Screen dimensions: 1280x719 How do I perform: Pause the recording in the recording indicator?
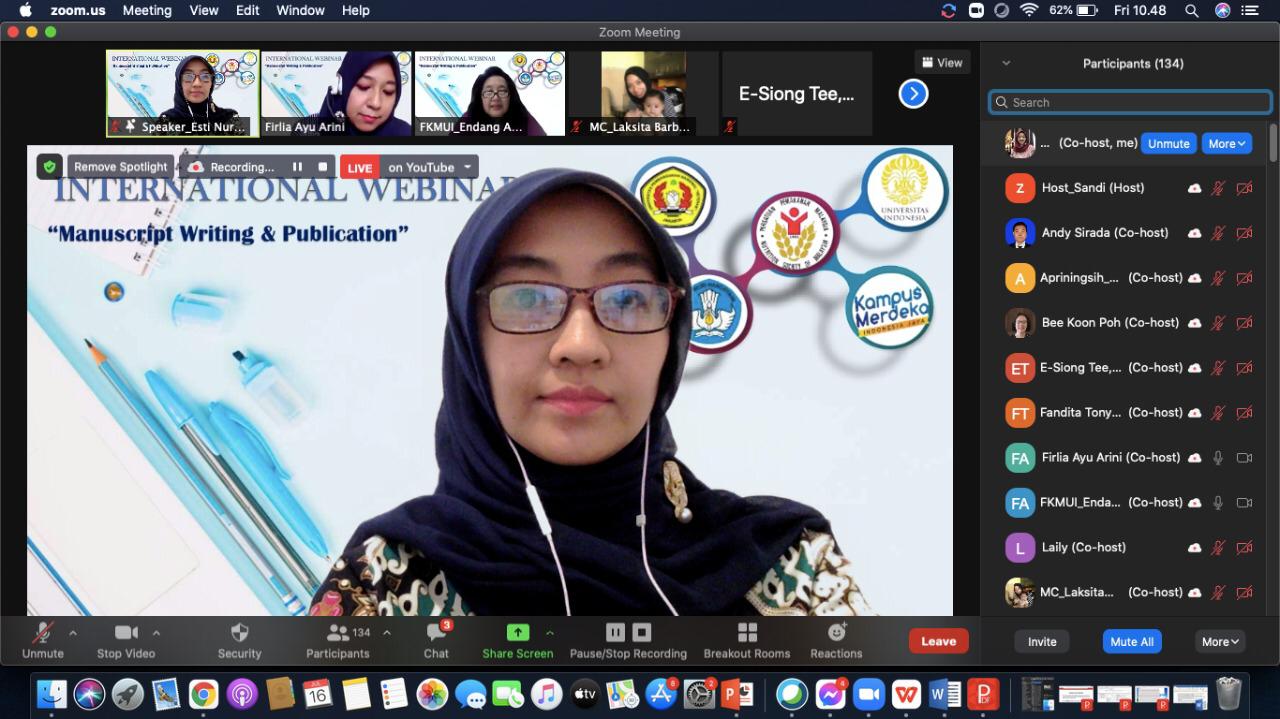click(297, 167)
